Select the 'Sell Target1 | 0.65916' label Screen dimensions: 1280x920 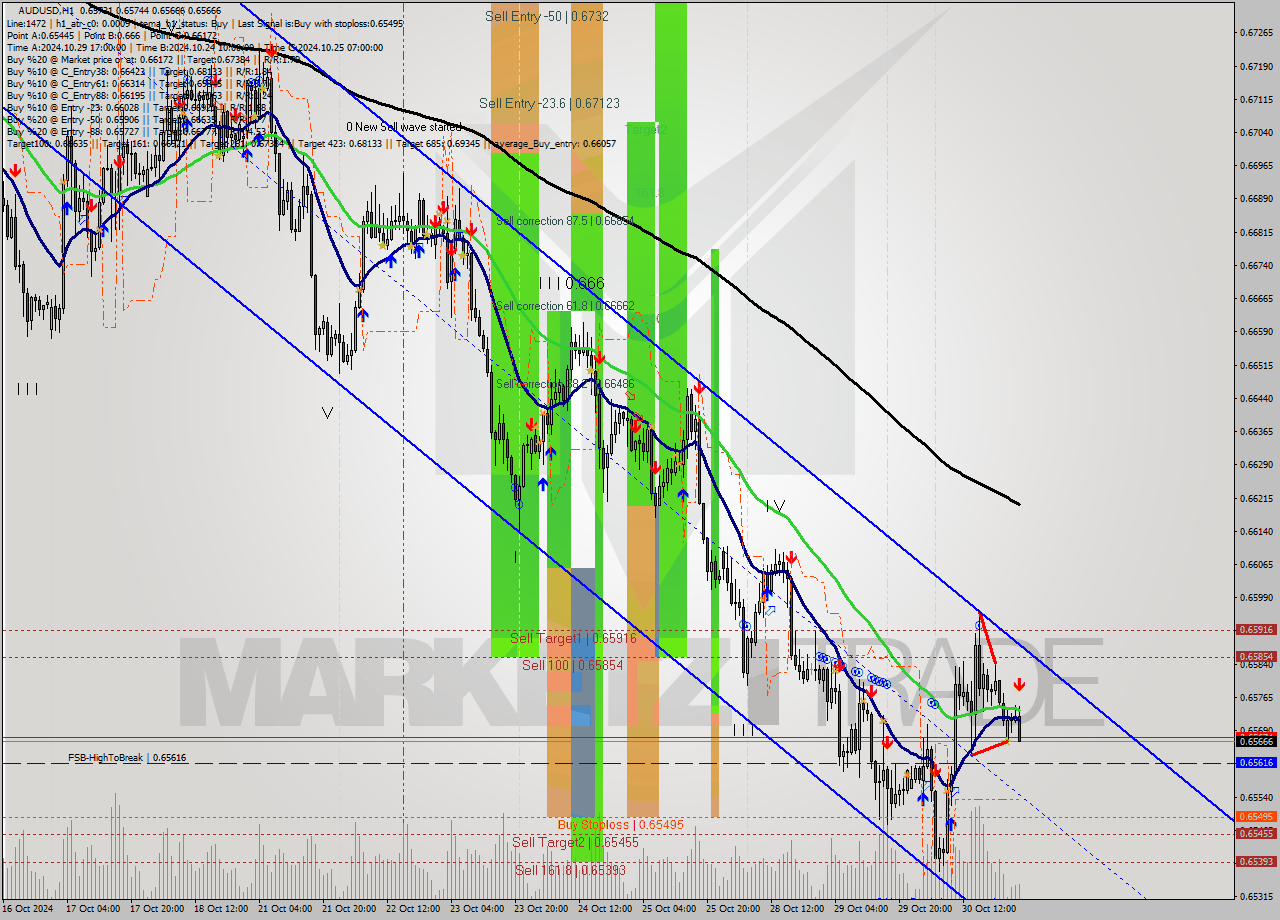(x=573, y=638)
